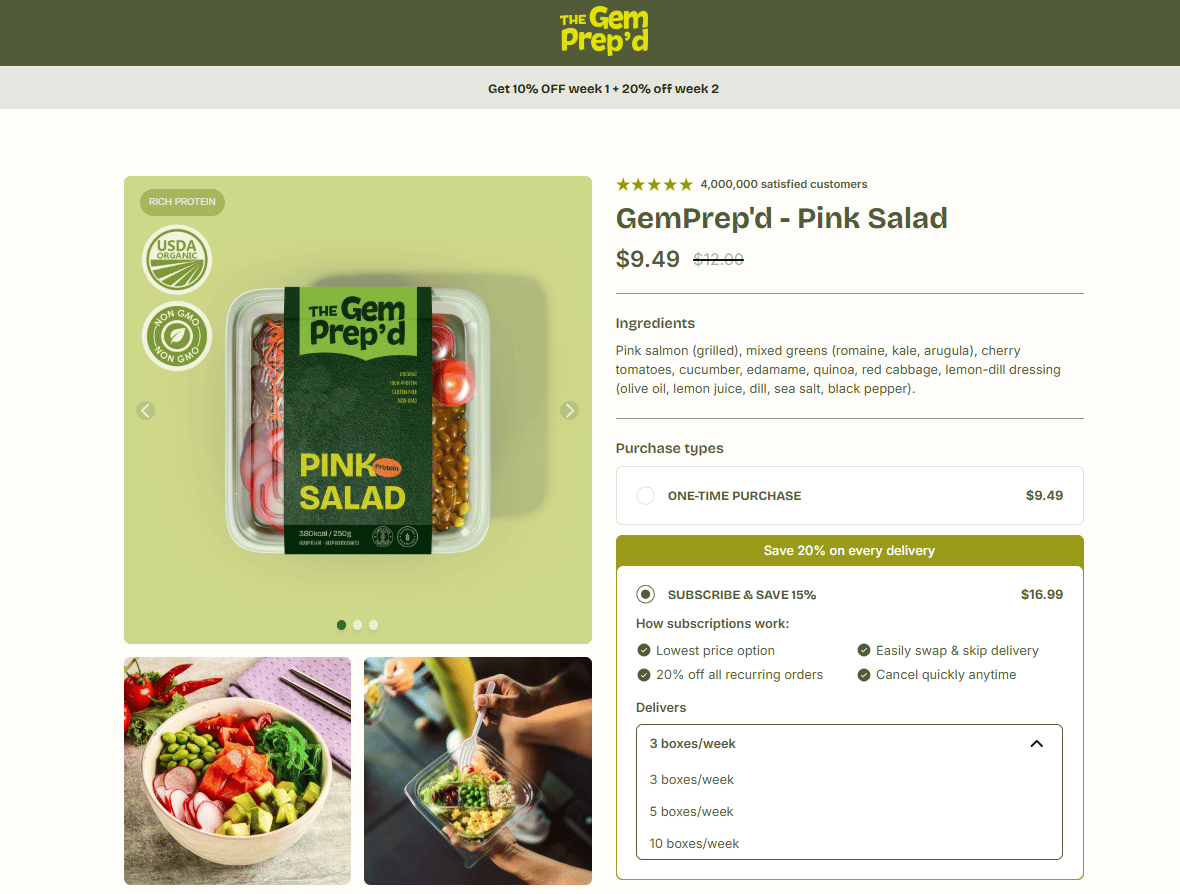Advance carousel with right arrow

tap(570, 410)
